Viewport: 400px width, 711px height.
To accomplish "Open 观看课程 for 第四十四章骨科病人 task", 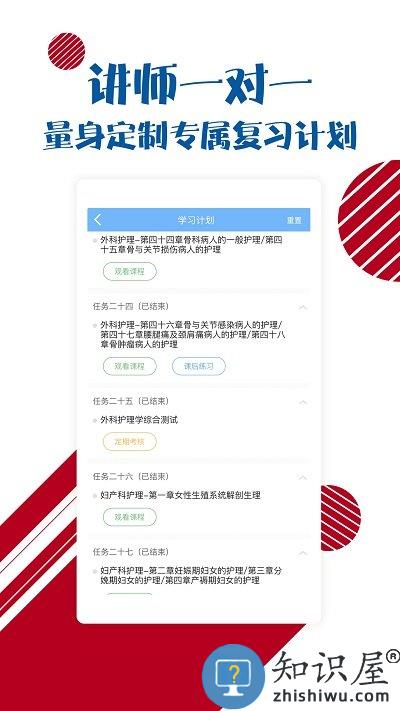I will [130, 272].
